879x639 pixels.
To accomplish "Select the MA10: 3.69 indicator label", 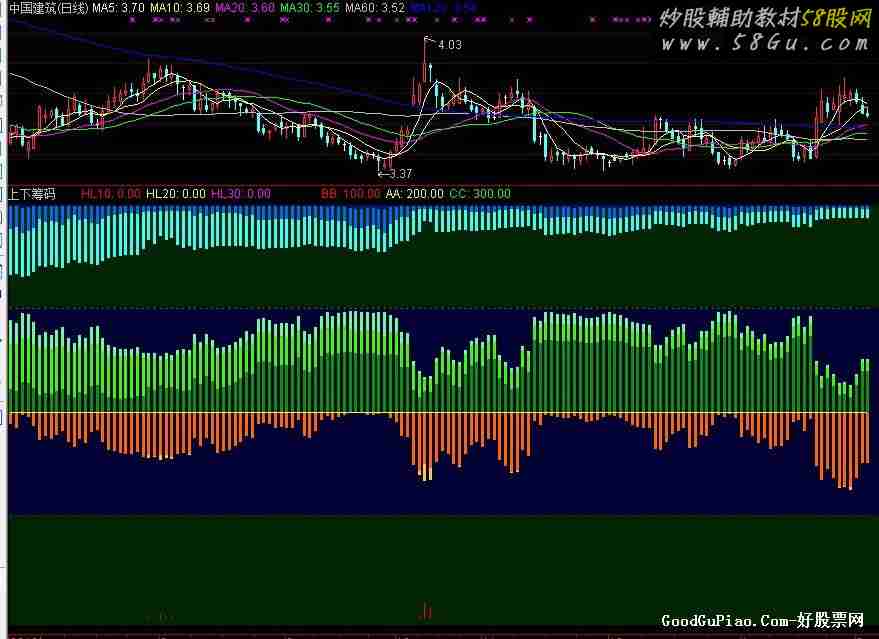I will coord(180,7).
